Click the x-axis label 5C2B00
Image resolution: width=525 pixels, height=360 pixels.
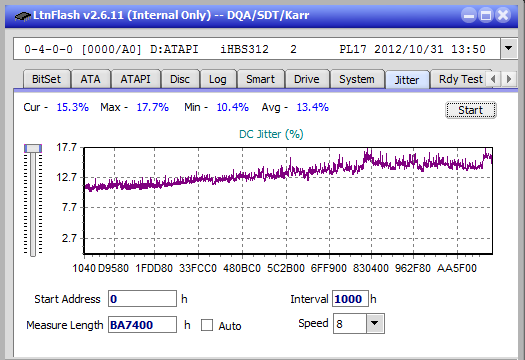pos(286,268)
